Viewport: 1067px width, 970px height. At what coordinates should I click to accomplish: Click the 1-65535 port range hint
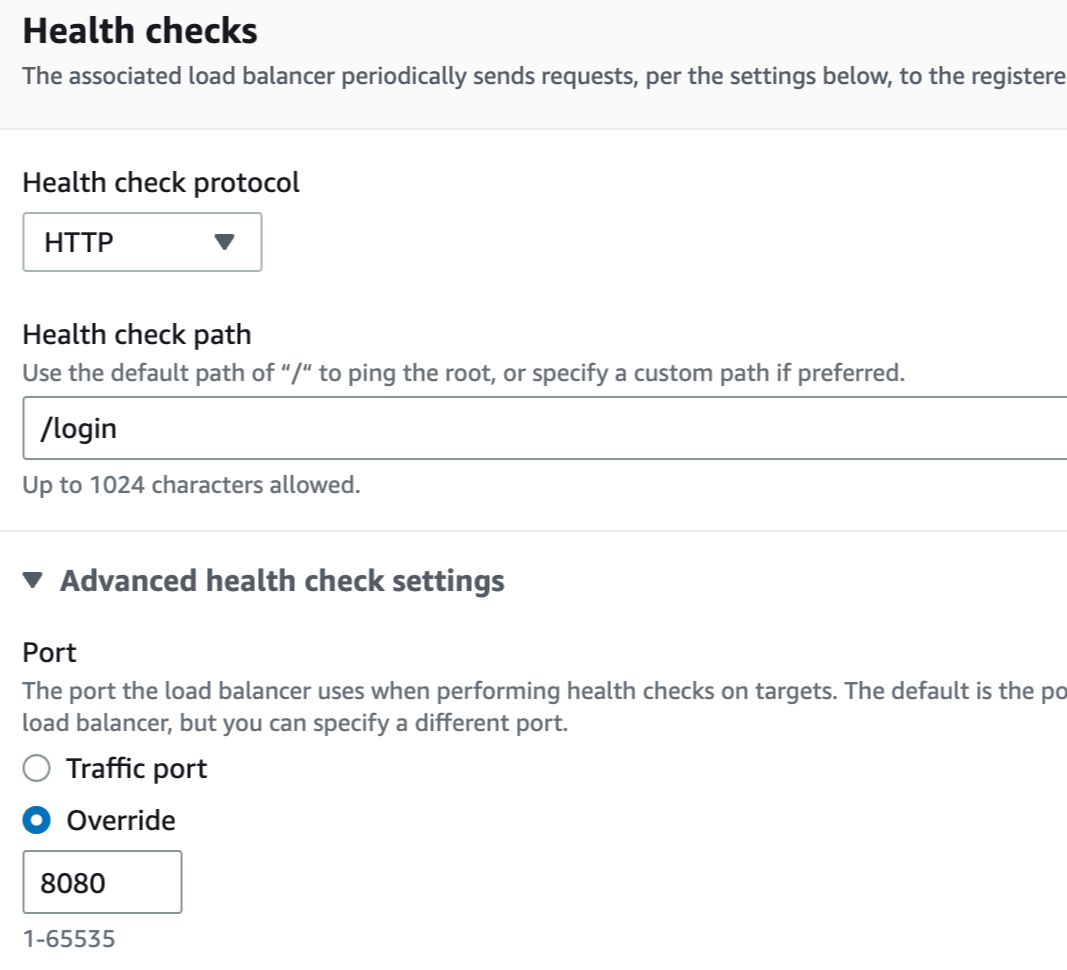(x=69, y=939)
